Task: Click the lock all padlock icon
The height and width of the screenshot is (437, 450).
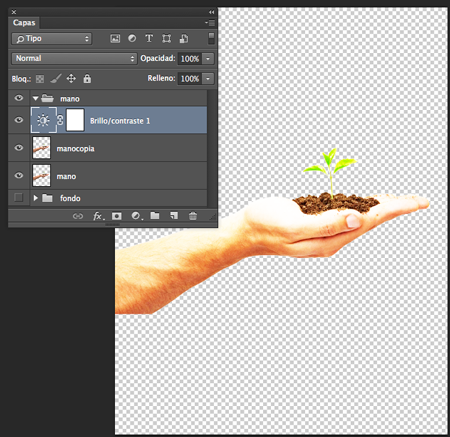Action: (87, 79)
